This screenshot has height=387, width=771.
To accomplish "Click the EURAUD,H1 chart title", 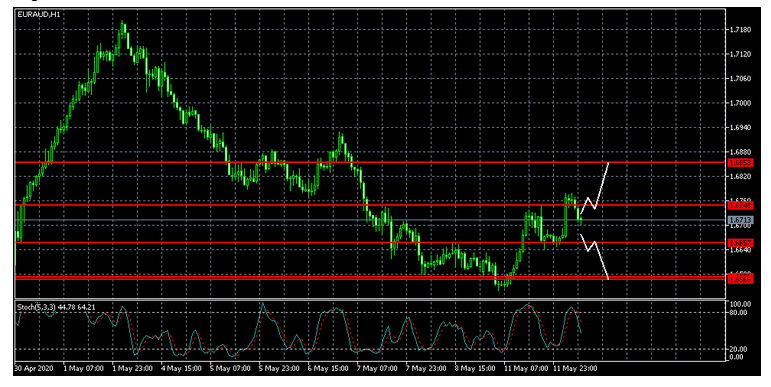I will click(x=39, y=15).
